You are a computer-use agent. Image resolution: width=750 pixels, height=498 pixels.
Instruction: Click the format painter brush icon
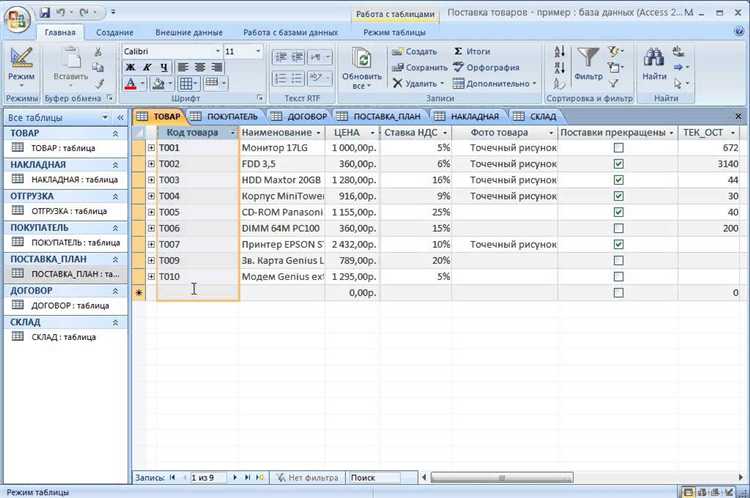tap(99, 84)
